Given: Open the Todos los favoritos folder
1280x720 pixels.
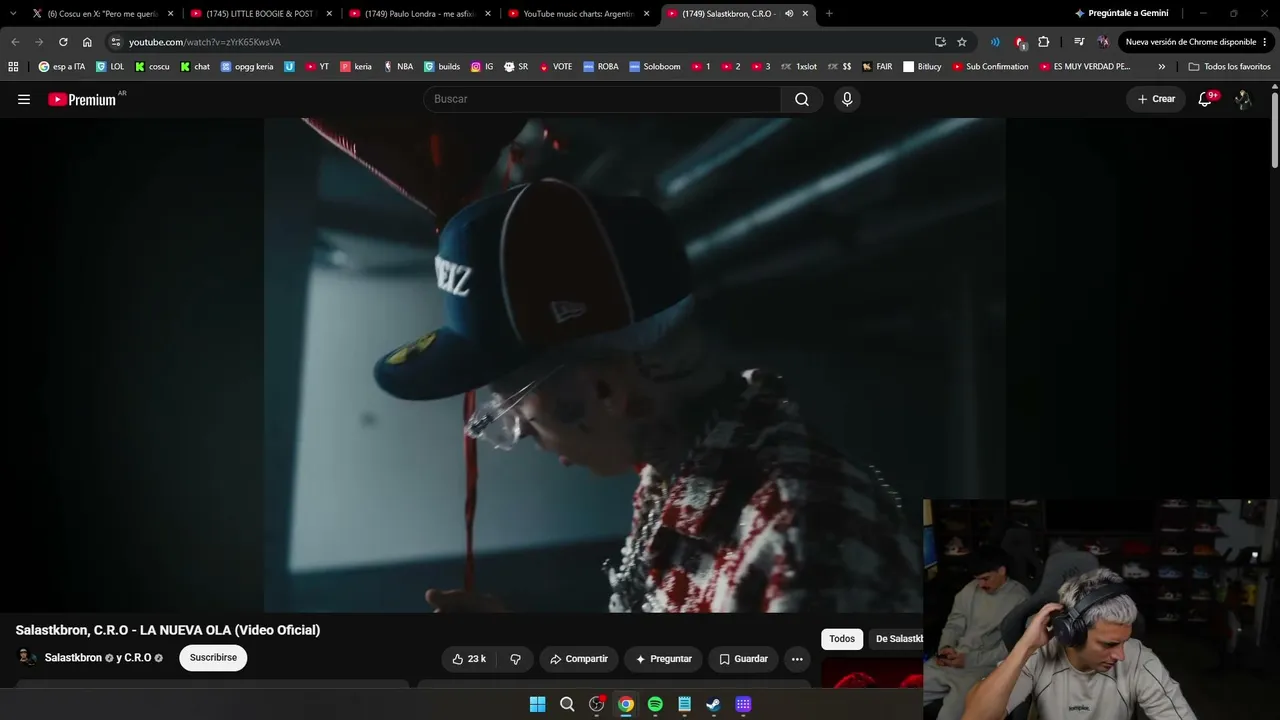Looking at the screenshot, I should 1229,67.
